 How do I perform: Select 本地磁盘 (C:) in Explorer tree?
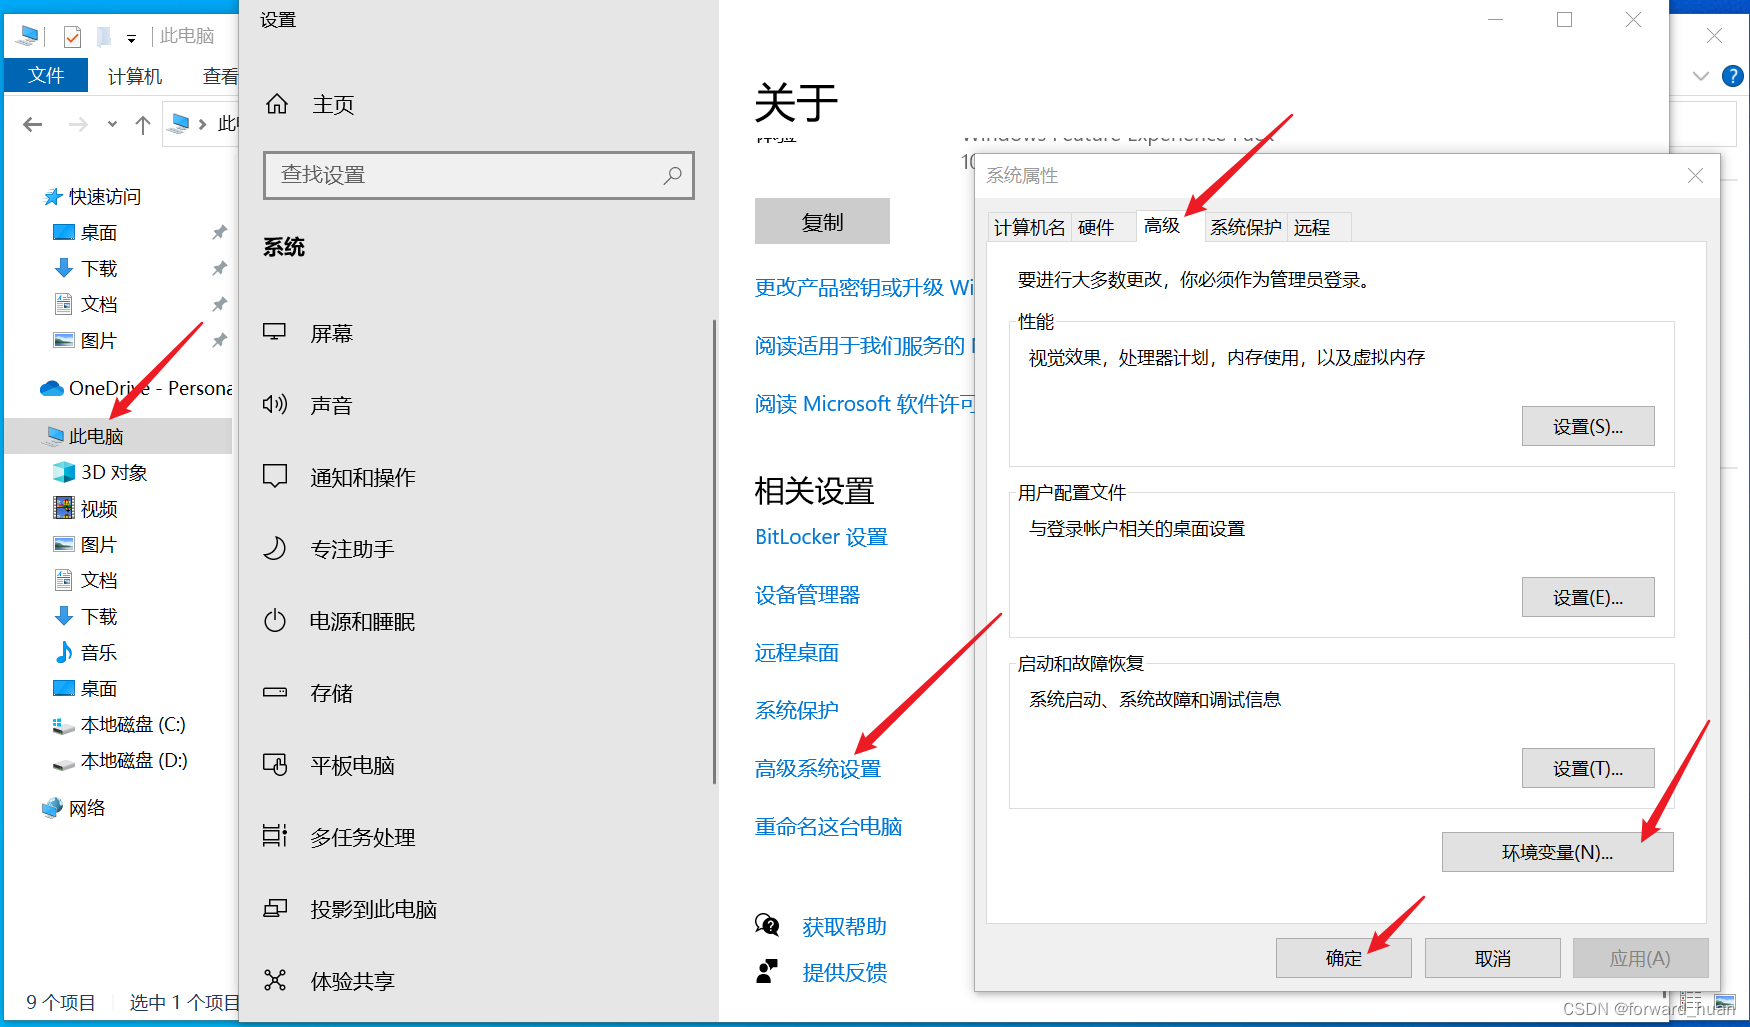click(132, 724)
